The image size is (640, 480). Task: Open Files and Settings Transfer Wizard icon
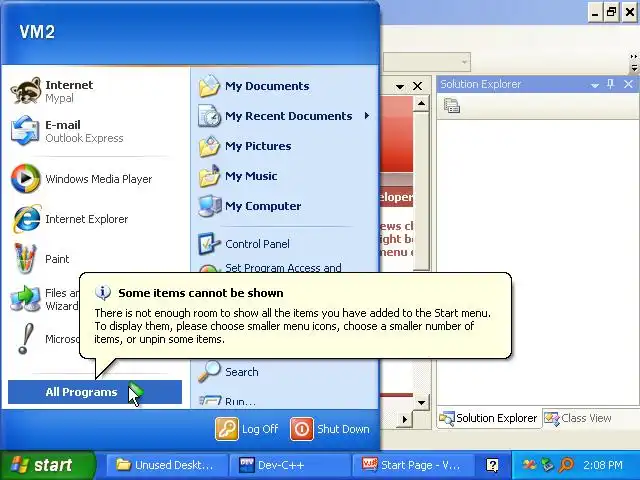click(25, 299)
